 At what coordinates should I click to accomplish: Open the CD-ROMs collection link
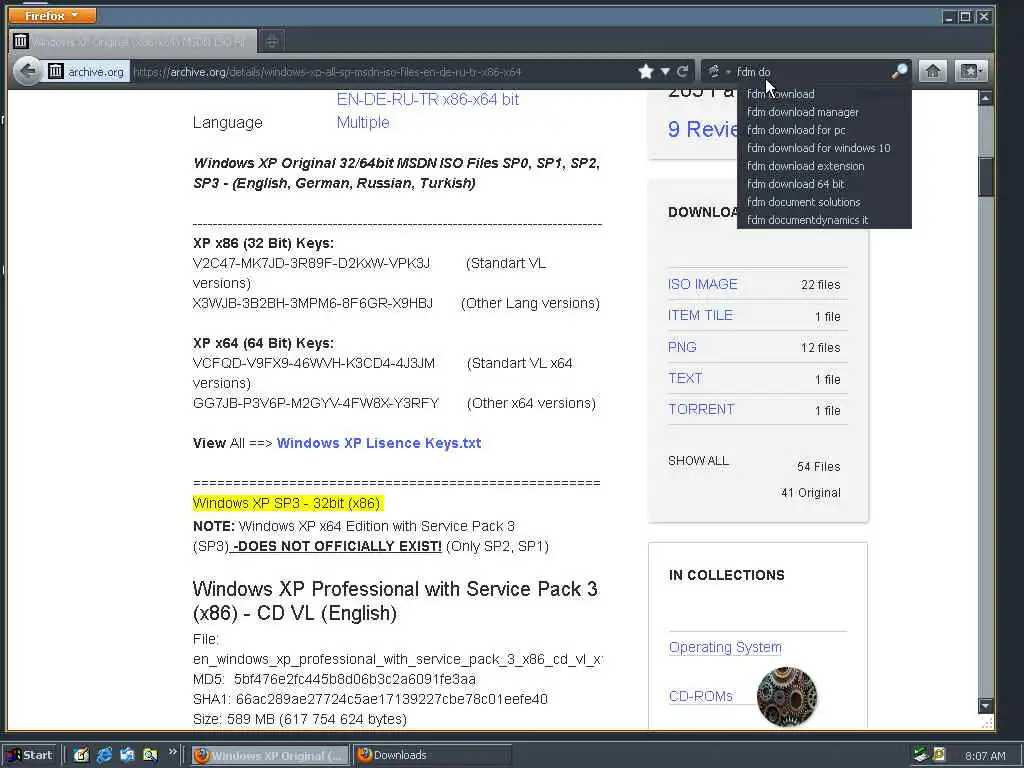[701, 696]
